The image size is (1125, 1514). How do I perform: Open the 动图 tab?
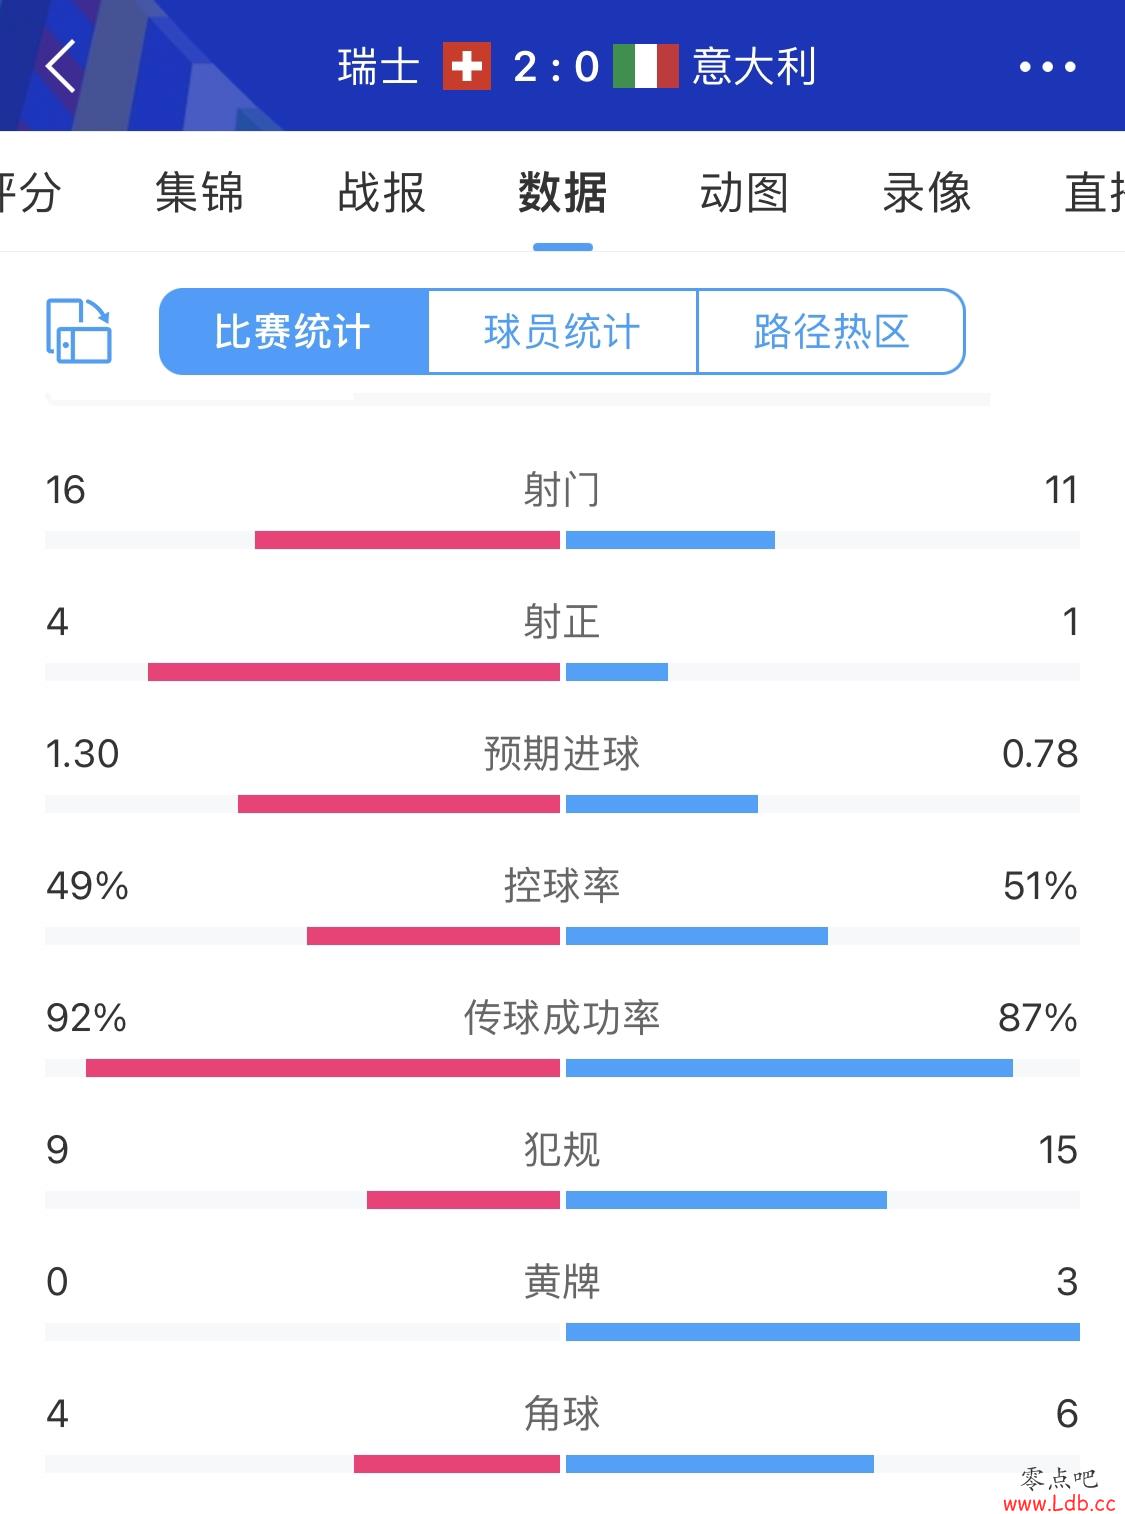[744, 192]
